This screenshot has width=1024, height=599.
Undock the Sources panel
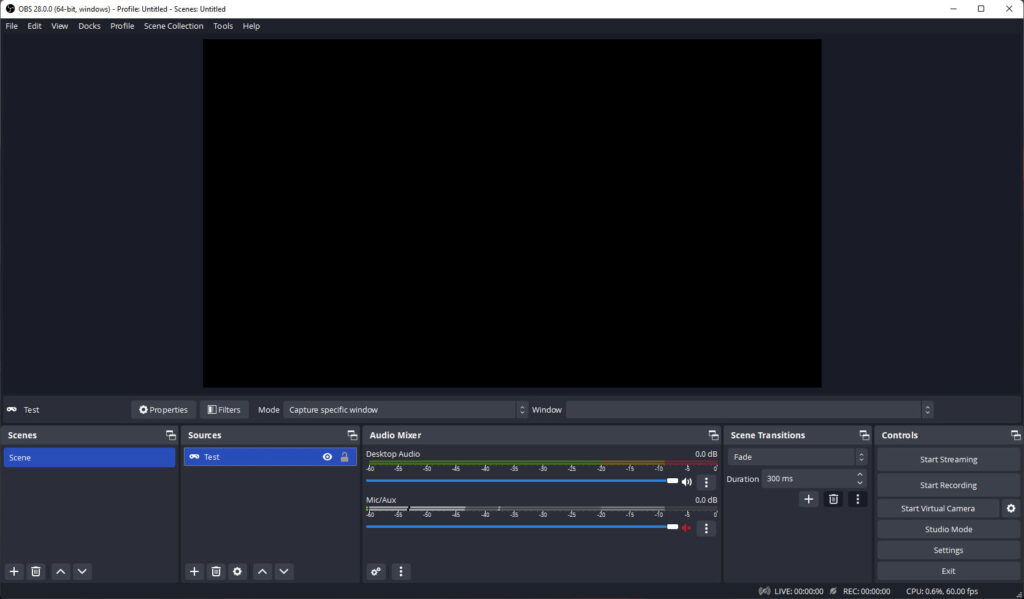[352, 435]
